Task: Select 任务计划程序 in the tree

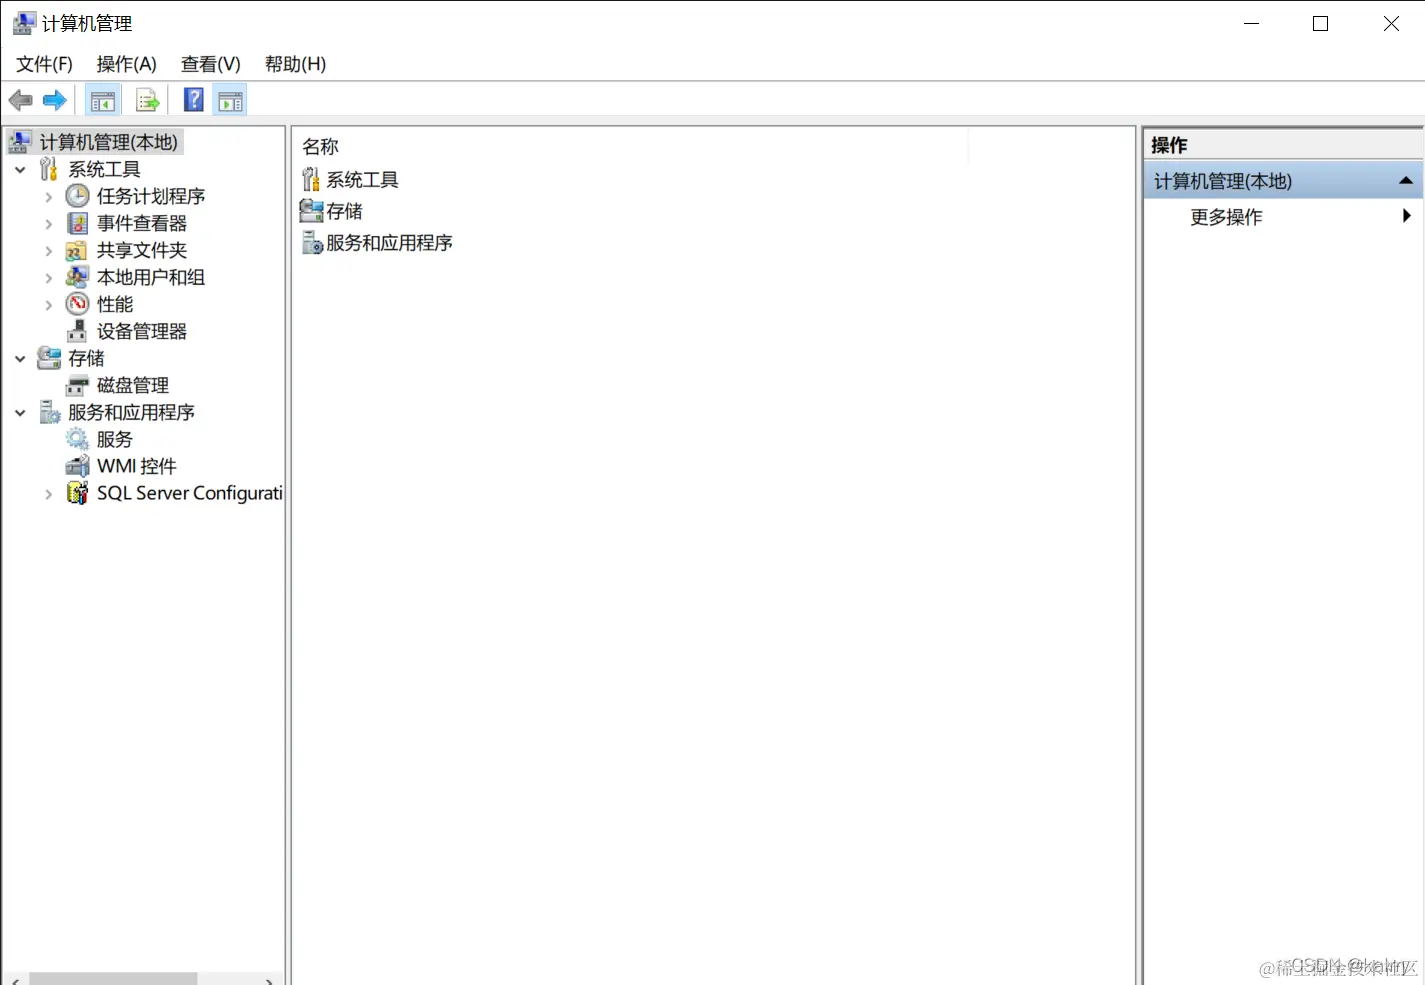Action: (151, 196)
